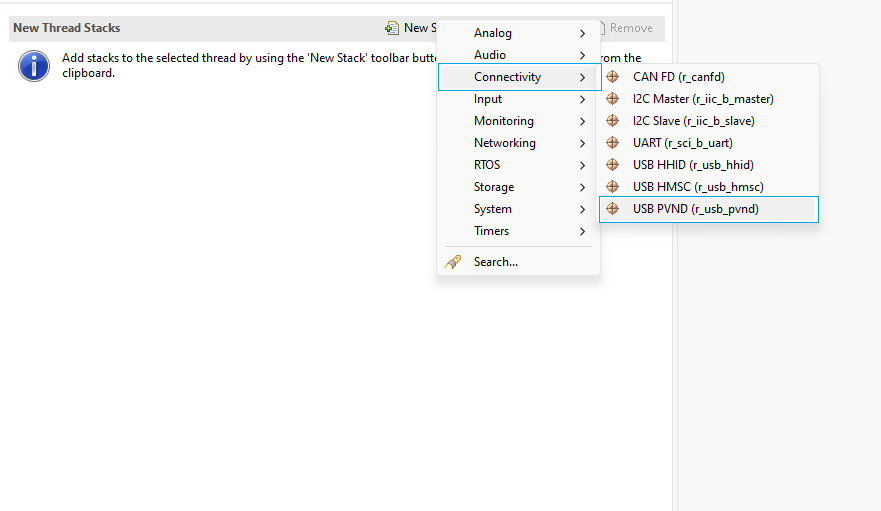Click the USB HMSC module icon
The width and height of the screenshot is (881, 511).
pos(612,186)
